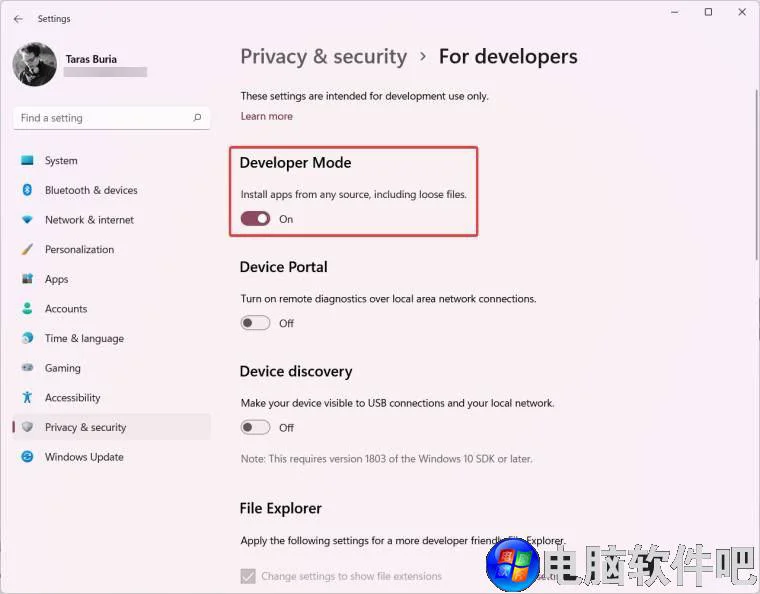Open the Apps settings category
760x594 pixels.
(111, 279)
